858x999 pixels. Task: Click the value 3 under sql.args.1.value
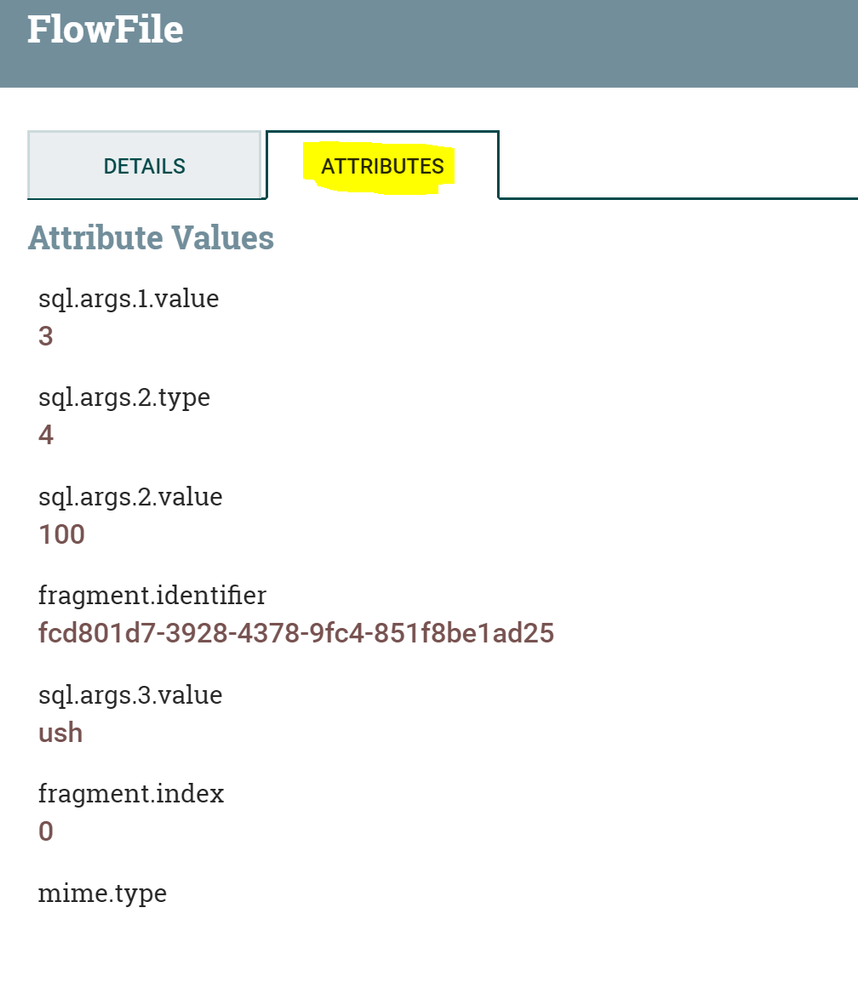(x=44, y=335)
